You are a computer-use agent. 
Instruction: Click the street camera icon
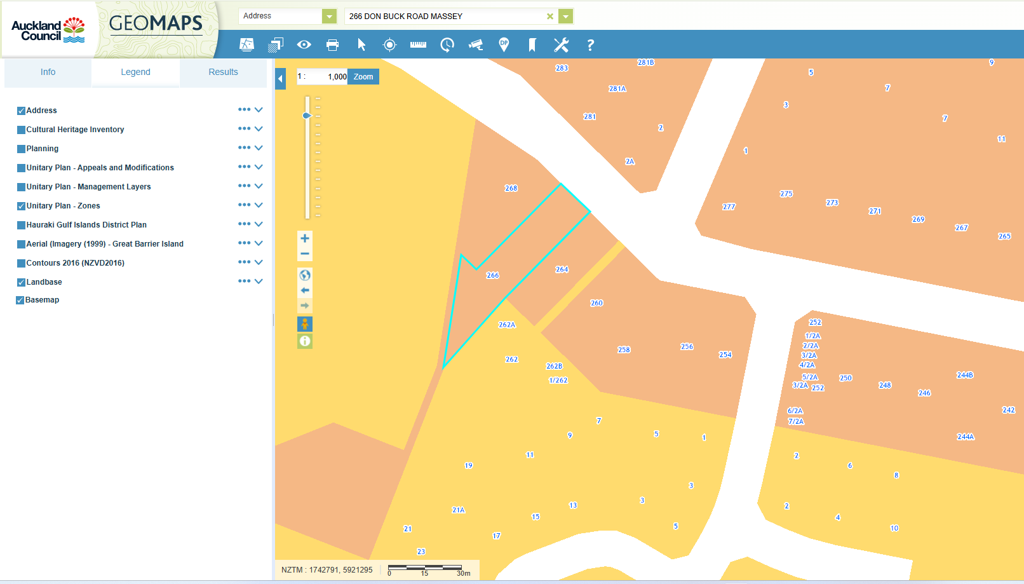475,45
